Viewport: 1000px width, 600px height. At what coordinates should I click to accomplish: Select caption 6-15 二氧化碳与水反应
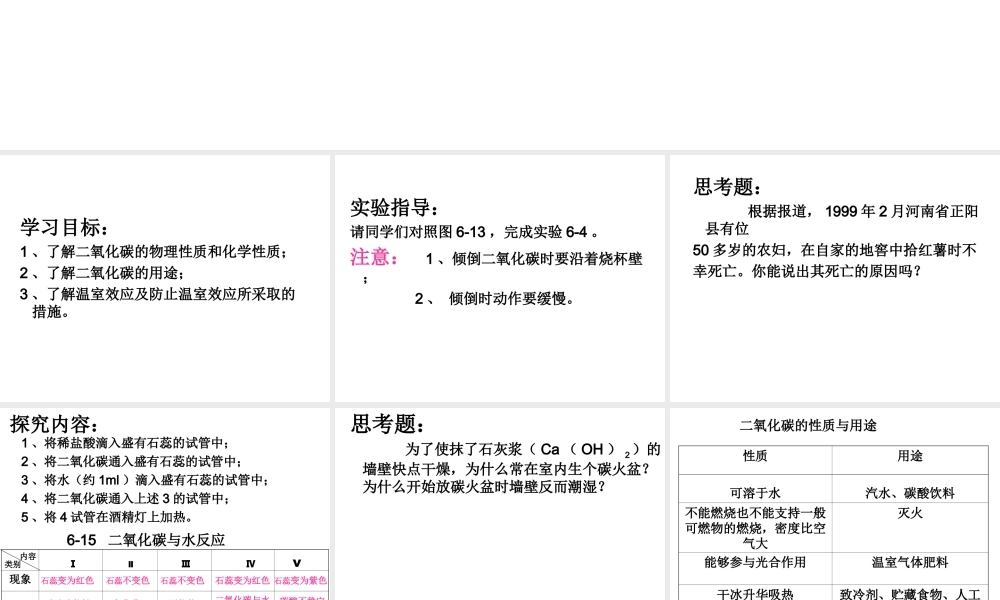[145, 540]
